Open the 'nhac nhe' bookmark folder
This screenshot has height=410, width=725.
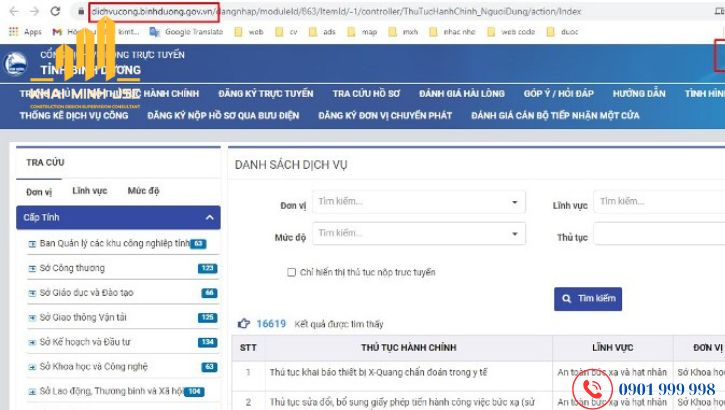point(452,32)
